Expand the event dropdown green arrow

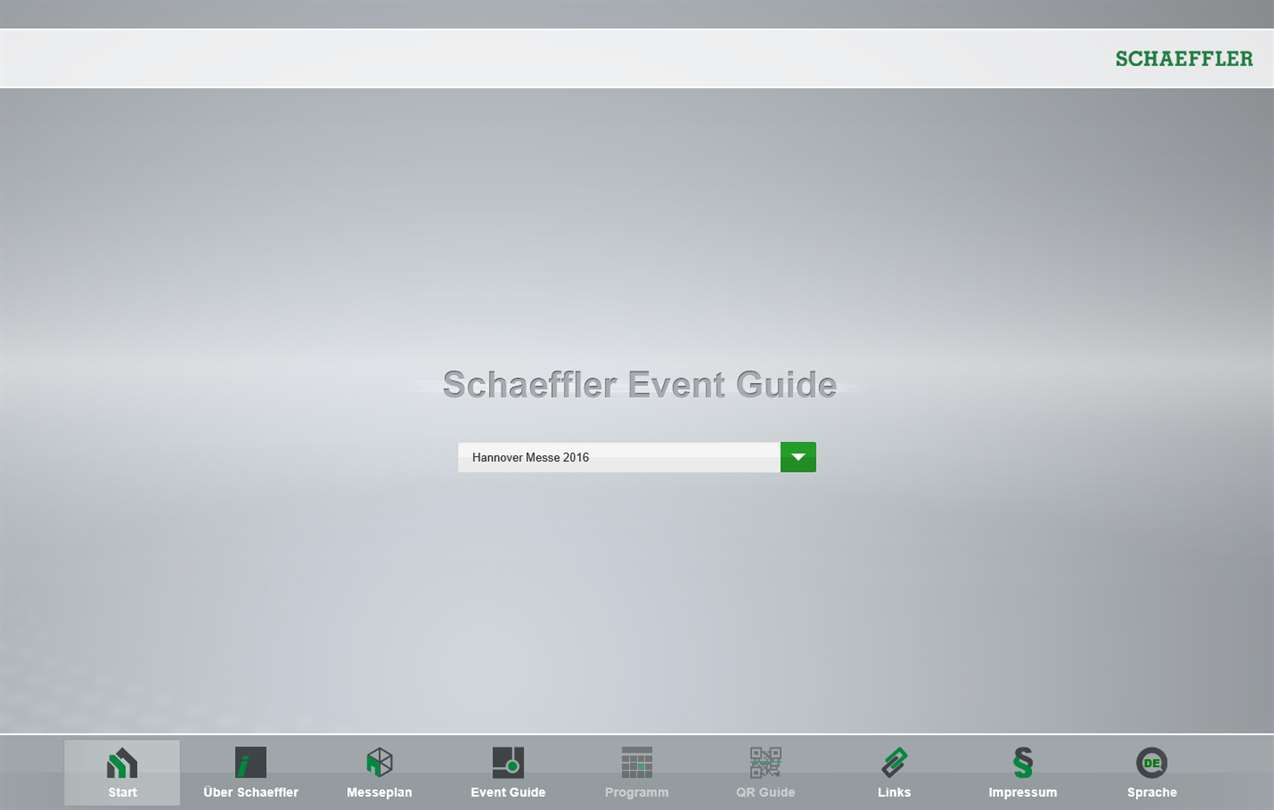pyautogui.click(x=798, y=457)
